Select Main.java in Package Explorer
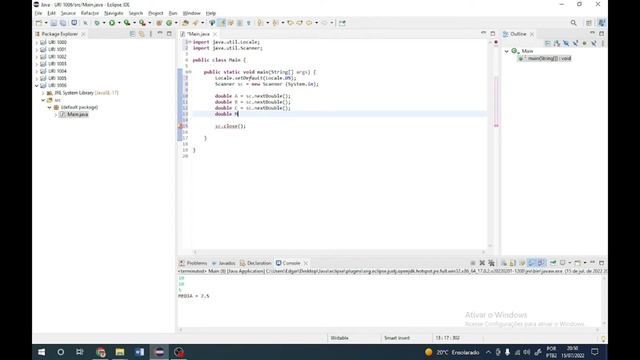Image resolution: width=640 pixels, height=360 pixels. (x=73, y=115)
